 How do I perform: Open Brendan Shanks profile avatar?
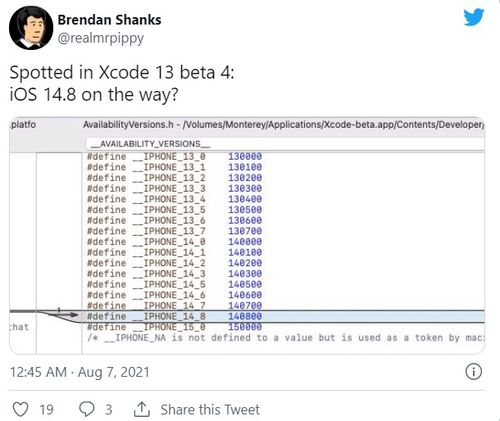click(31, 28)
